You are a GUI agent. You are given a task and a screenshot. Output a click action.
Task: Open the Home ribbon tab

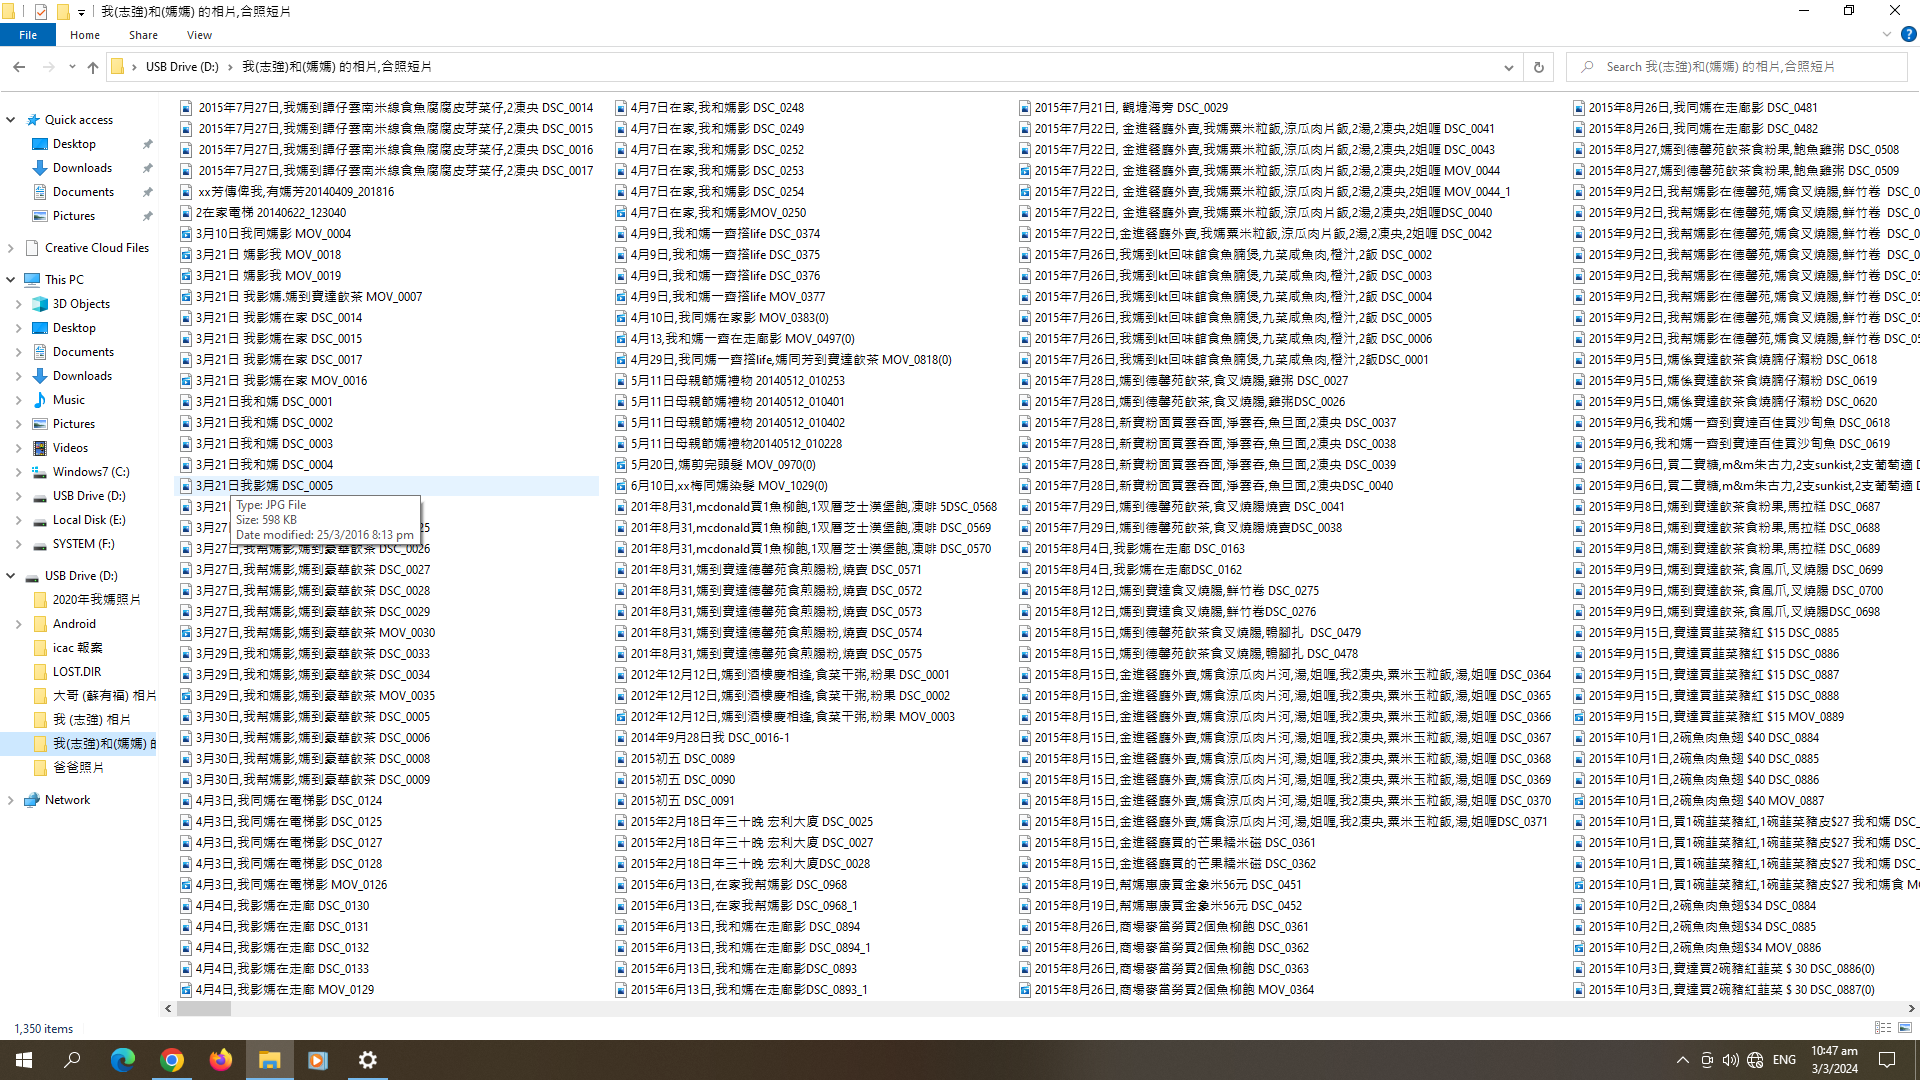click(85, 35)
